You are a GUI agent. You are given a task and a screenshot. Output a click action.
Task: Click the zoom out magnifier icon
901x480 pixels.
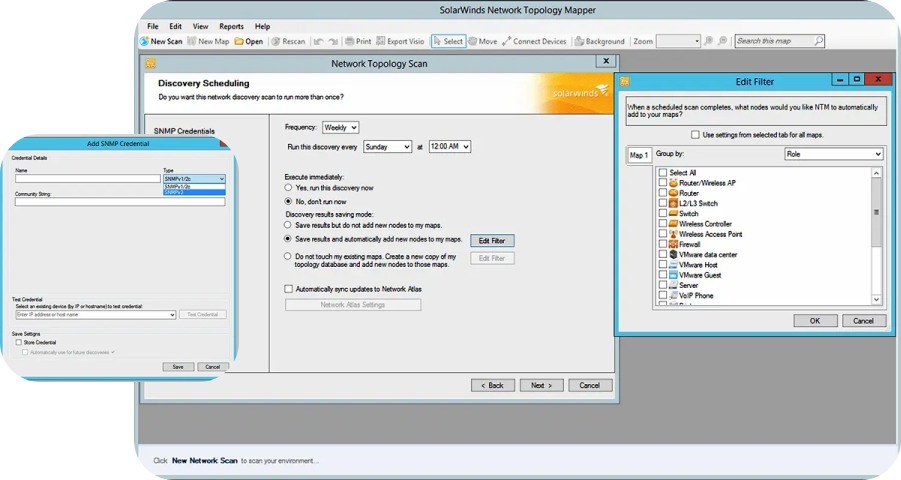723,41
